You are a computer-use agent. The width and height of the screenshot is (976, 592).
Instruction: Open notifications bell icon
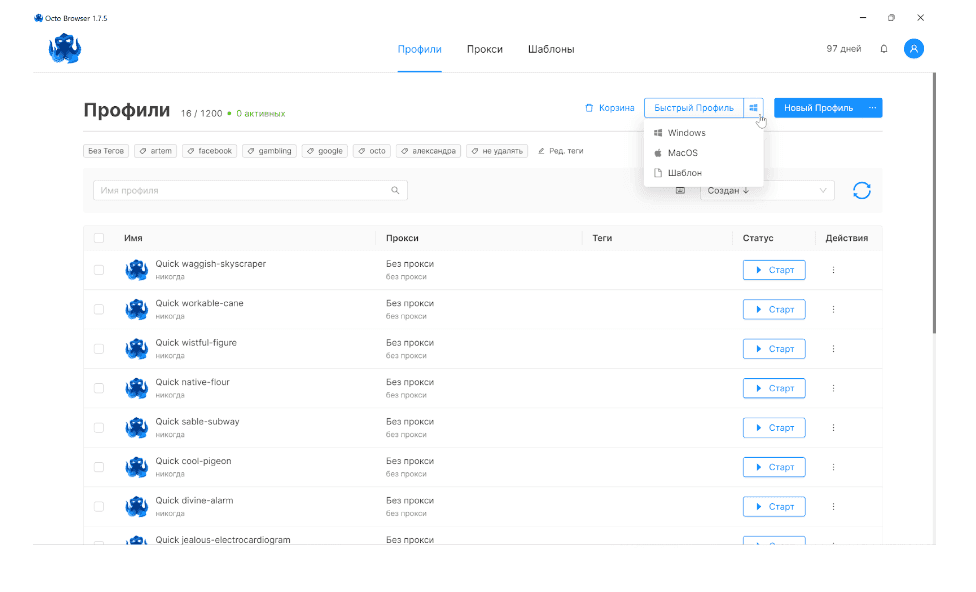(x=884, y=49)
